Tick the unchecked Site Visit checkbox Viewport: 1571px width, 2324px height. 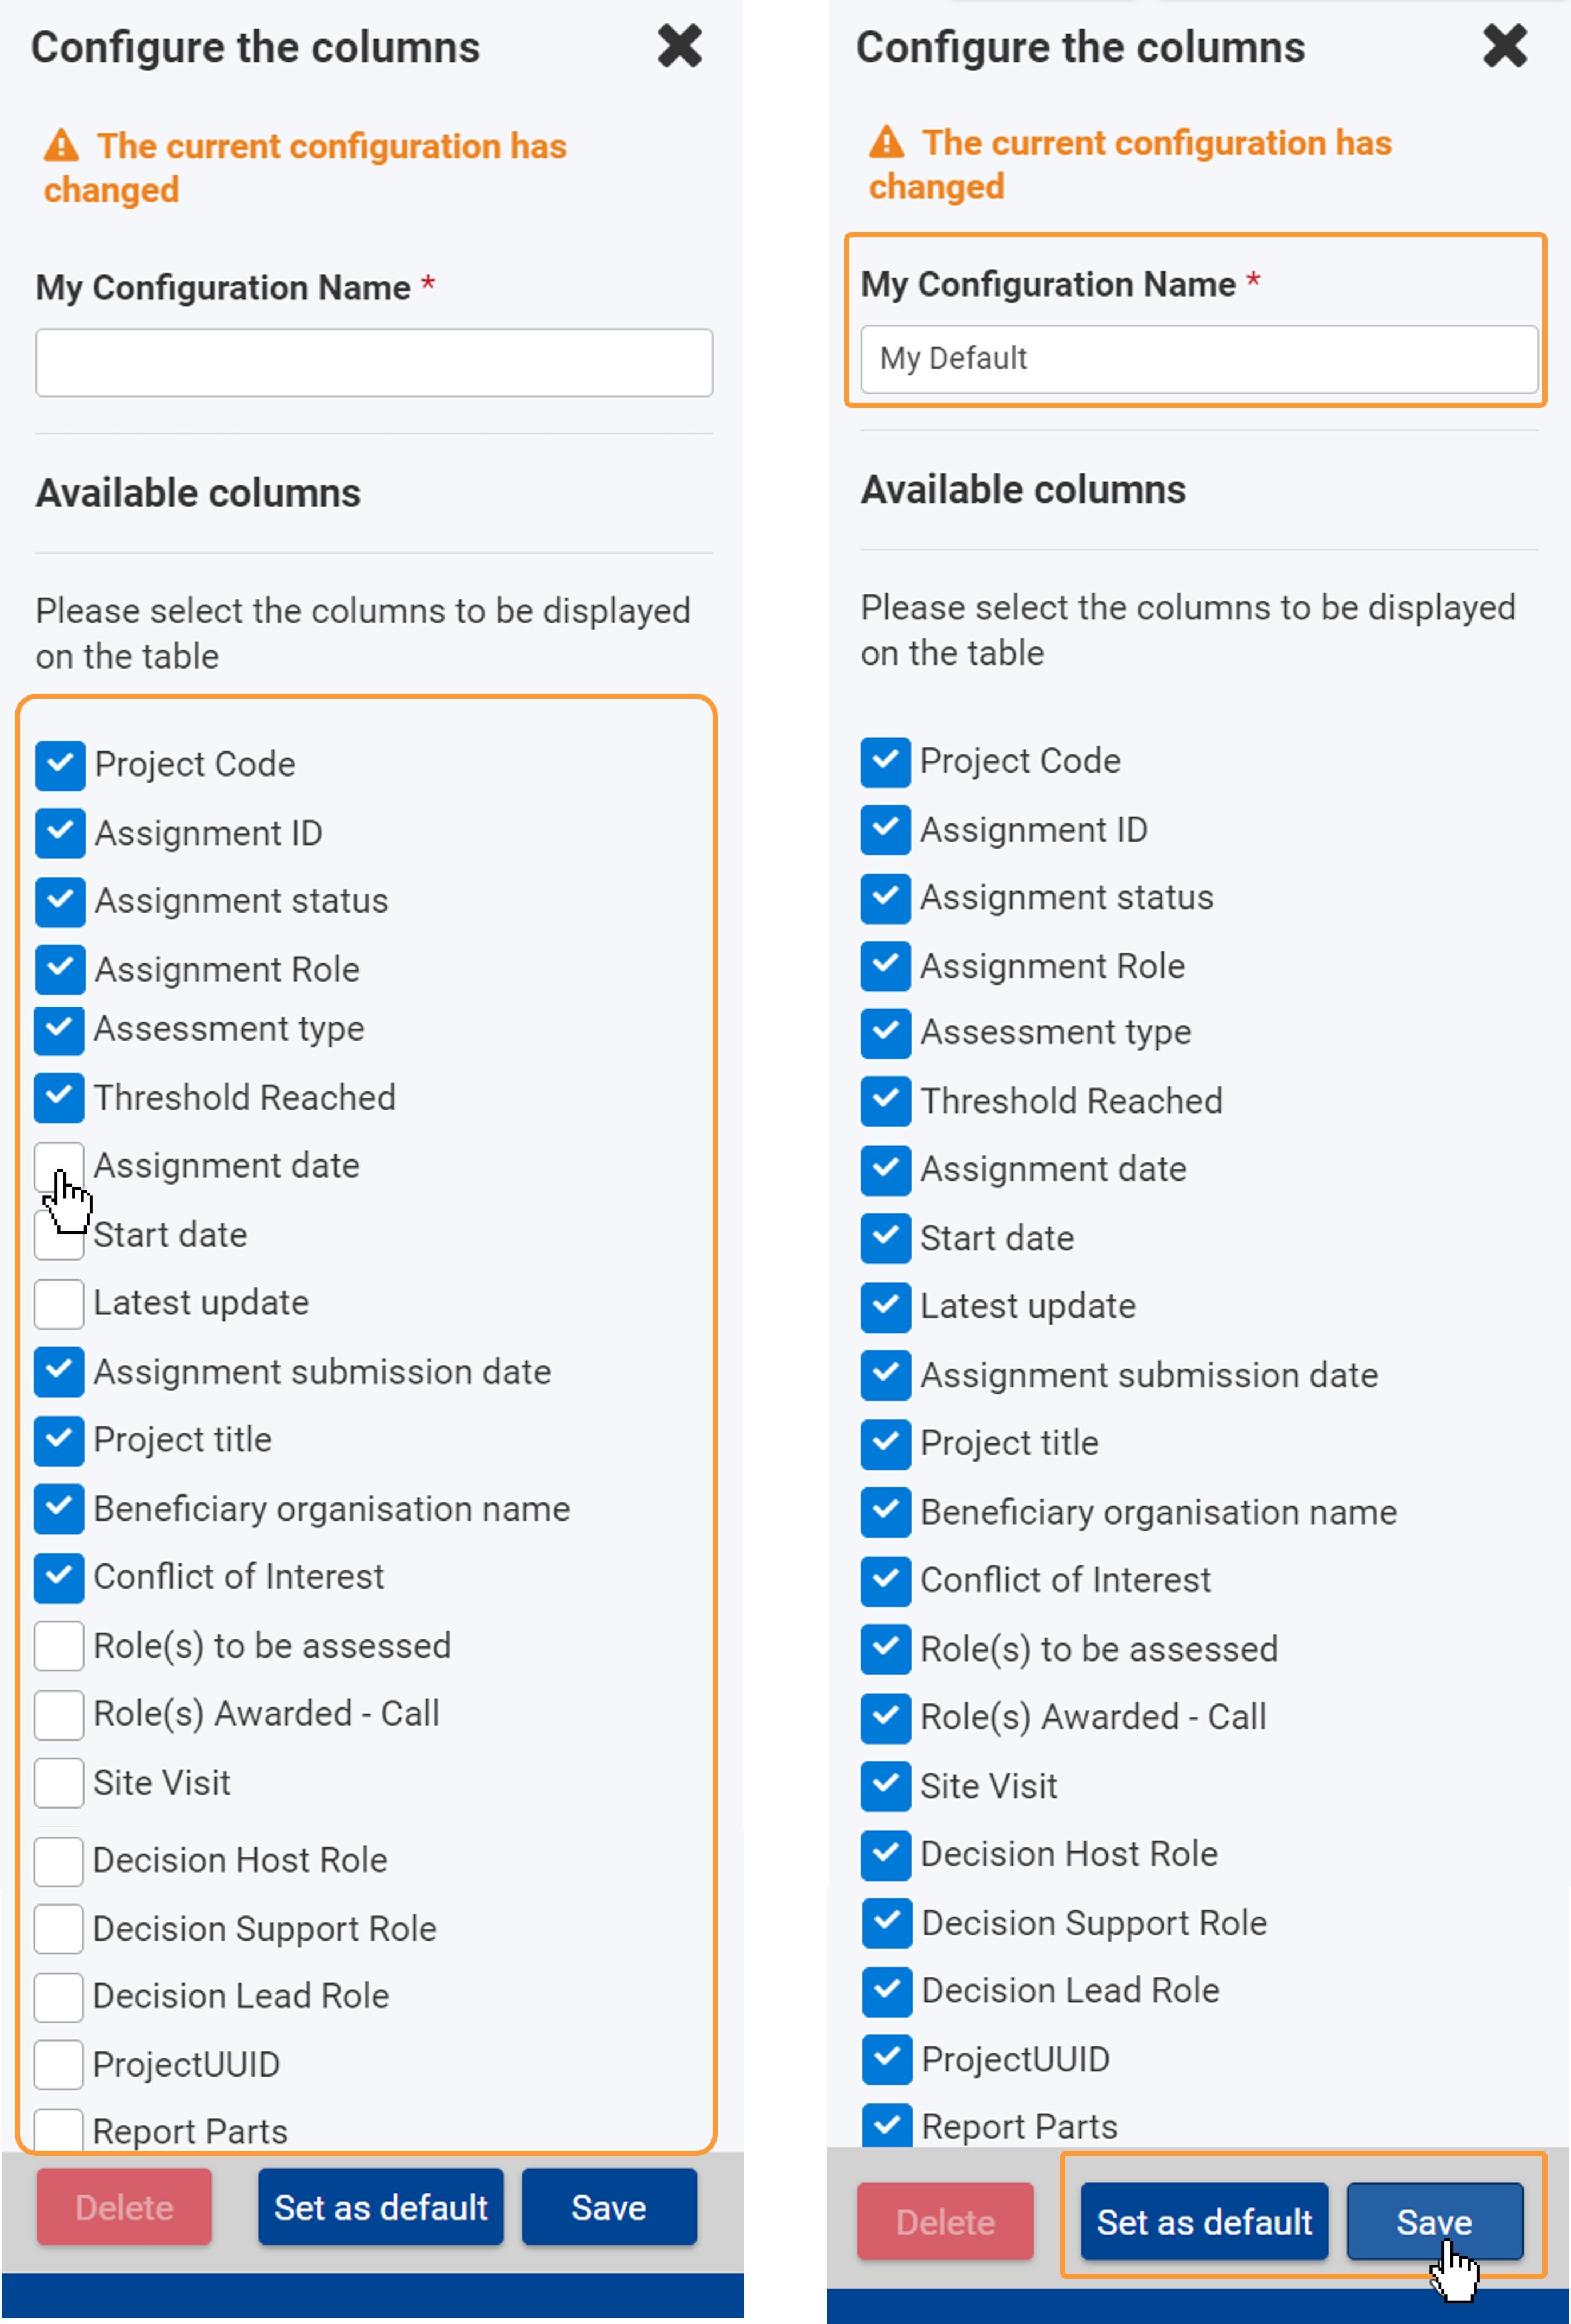[x=59, y=1783]
